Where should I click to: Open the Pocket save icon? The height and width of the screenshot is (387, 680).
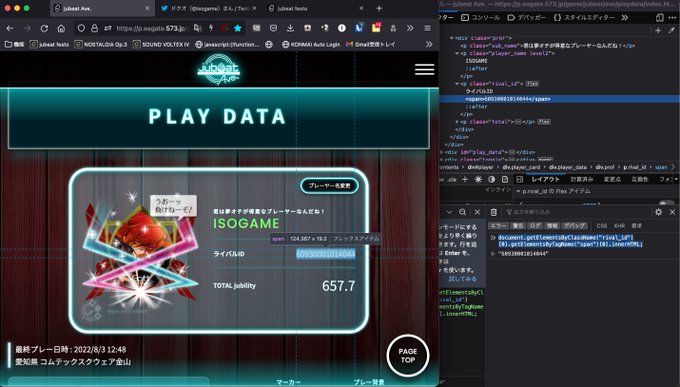(x=273, y=28)
